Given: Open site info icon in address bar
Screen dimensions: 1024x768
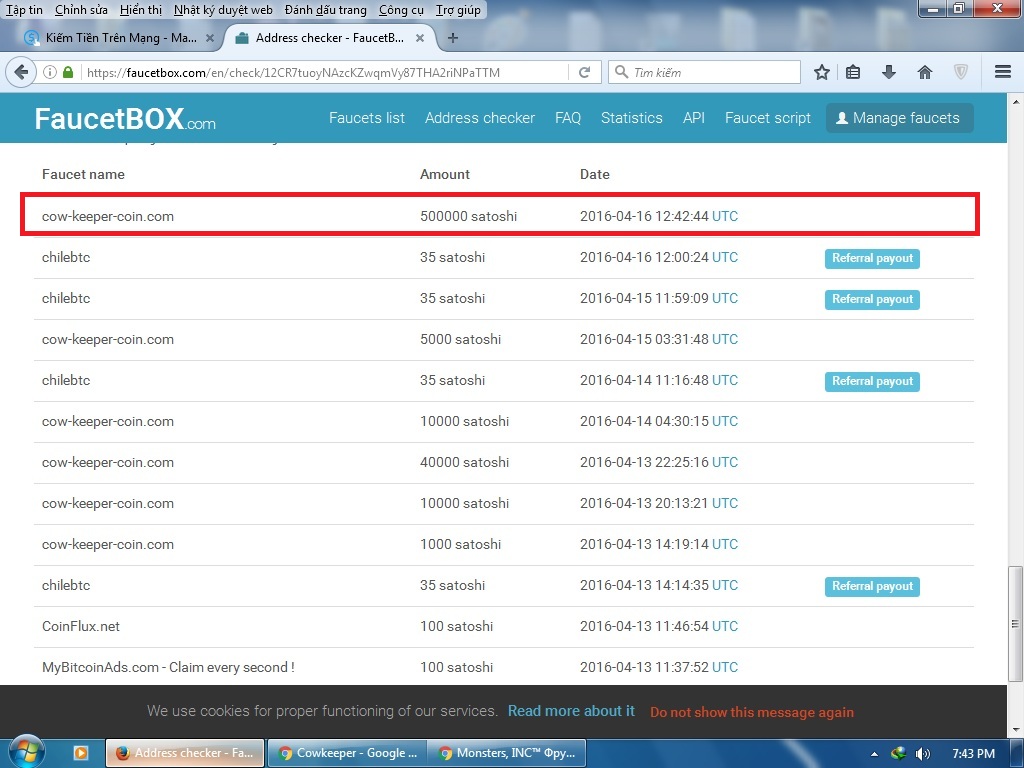Looking at the screenshot, I should tap(50, 72).
